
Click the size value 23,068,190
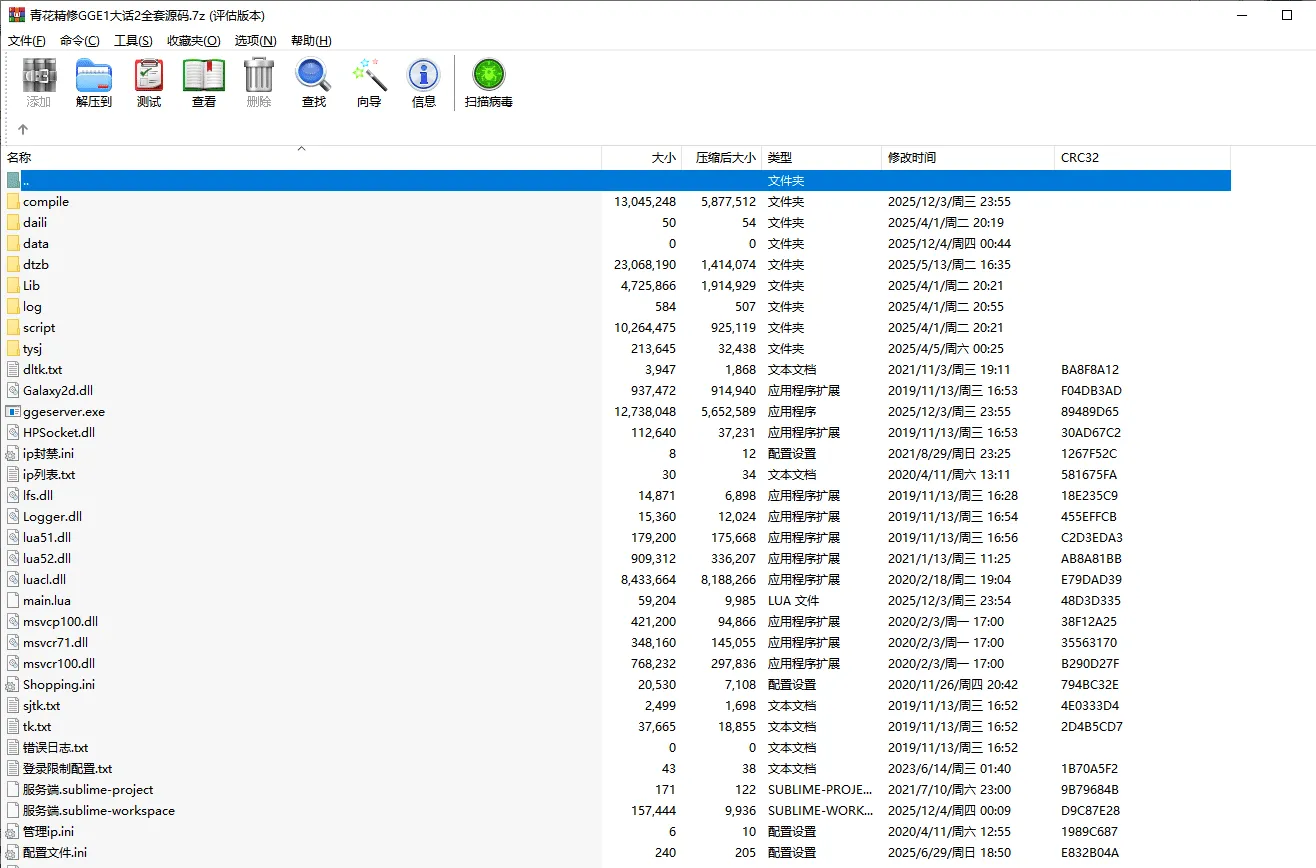[645, 264]
